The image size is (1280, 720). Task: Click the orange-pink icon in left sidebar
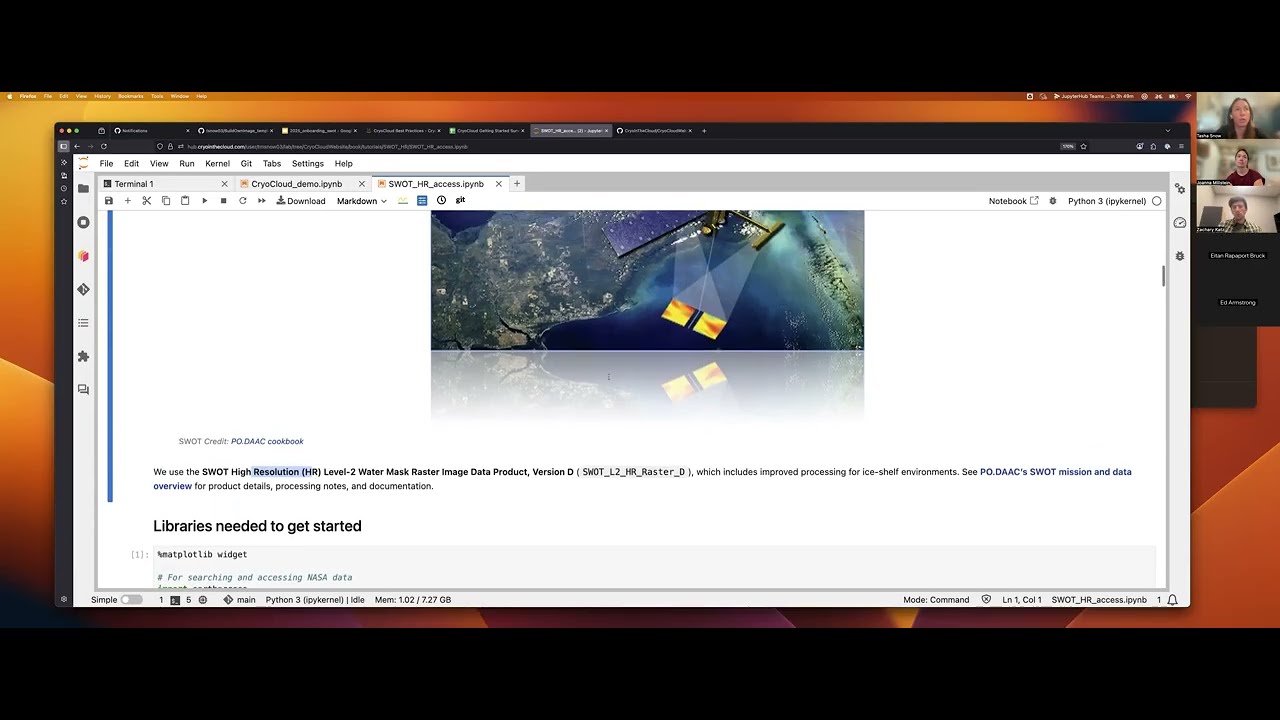pos(83,256)
